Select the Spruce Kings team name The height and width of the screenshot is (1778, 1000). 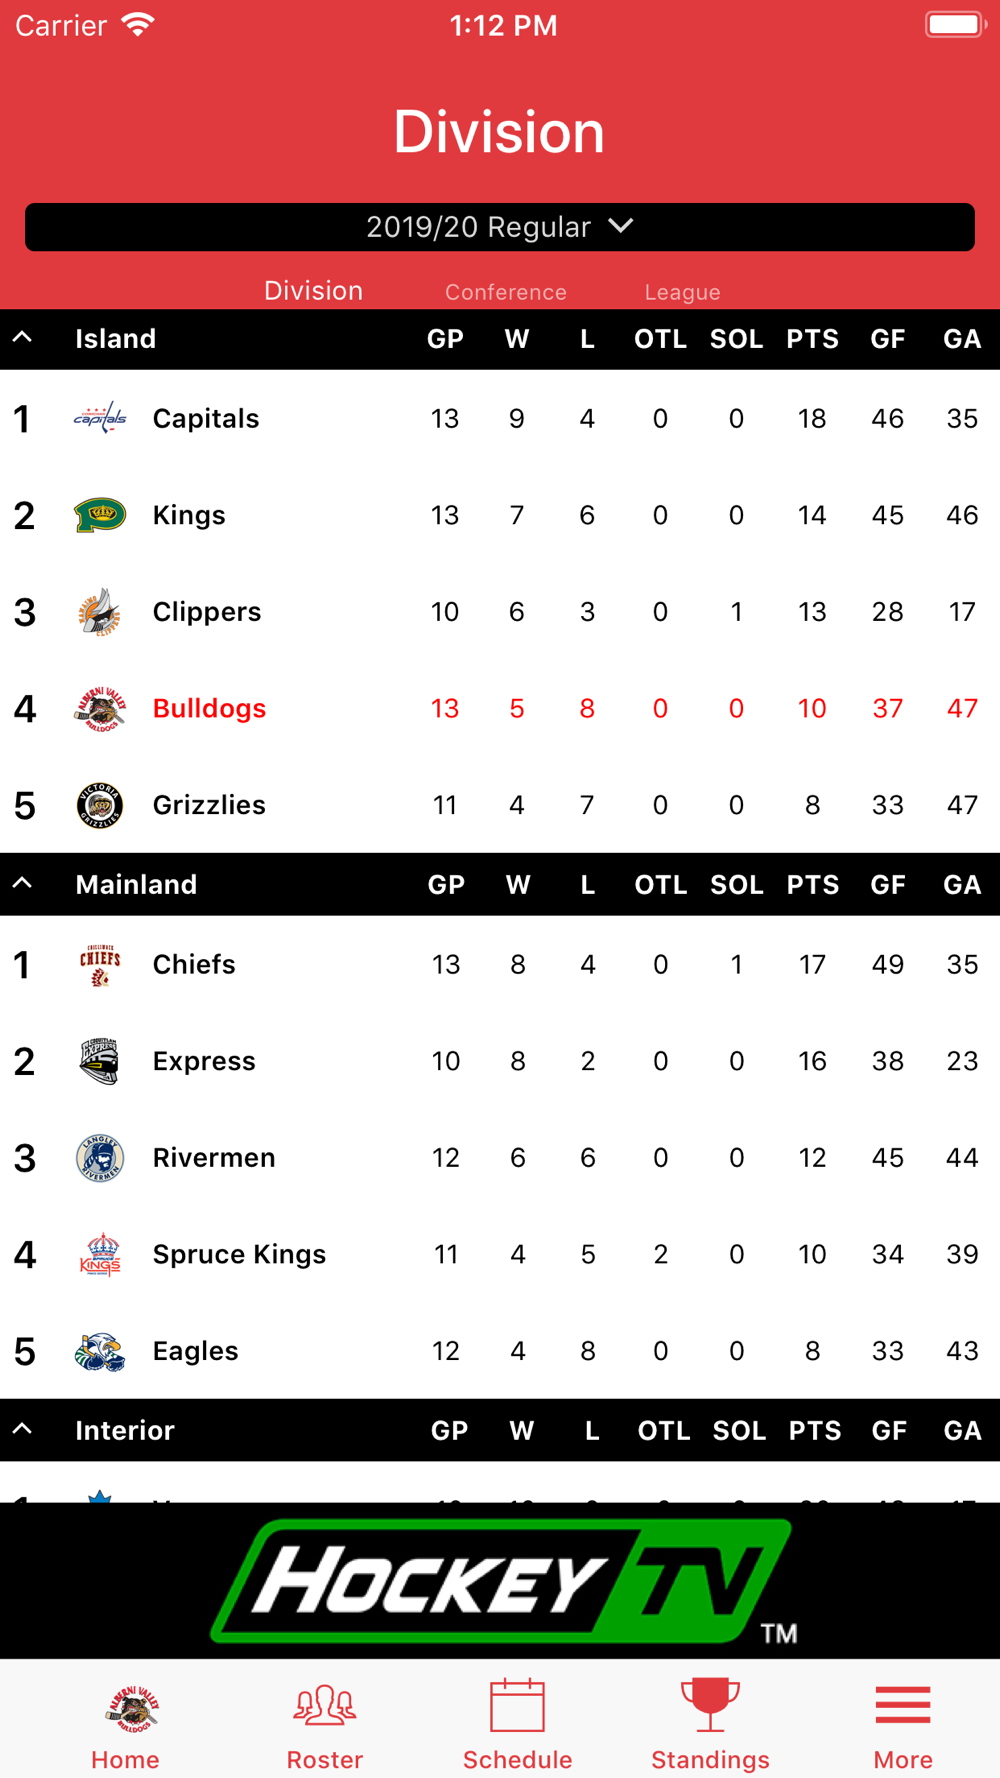[239, 1254]
